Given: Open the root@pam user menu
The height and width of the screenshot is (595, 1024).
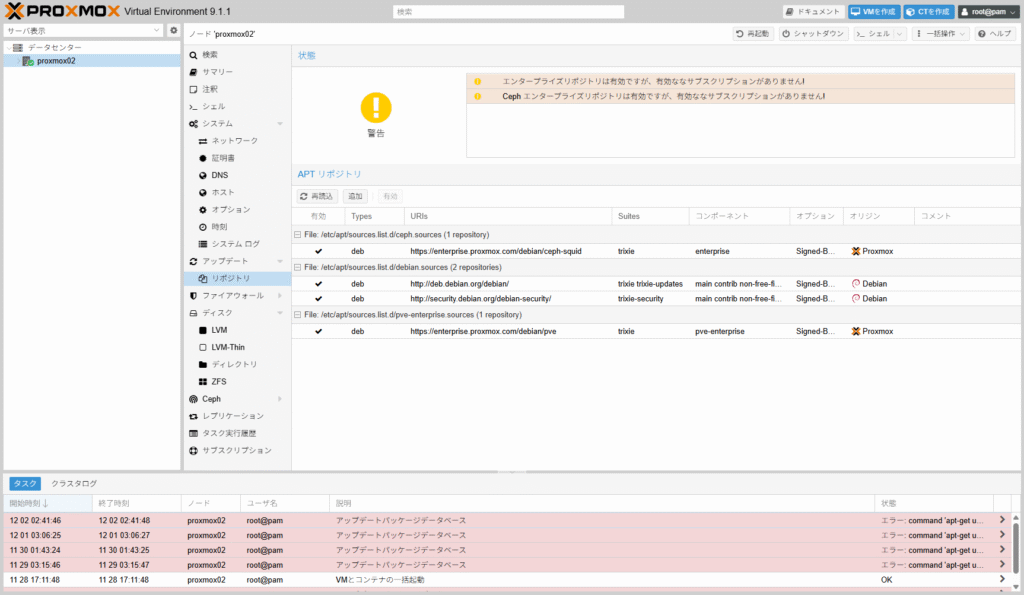Looking at the screenshot, I should click(x=988, y=12).
